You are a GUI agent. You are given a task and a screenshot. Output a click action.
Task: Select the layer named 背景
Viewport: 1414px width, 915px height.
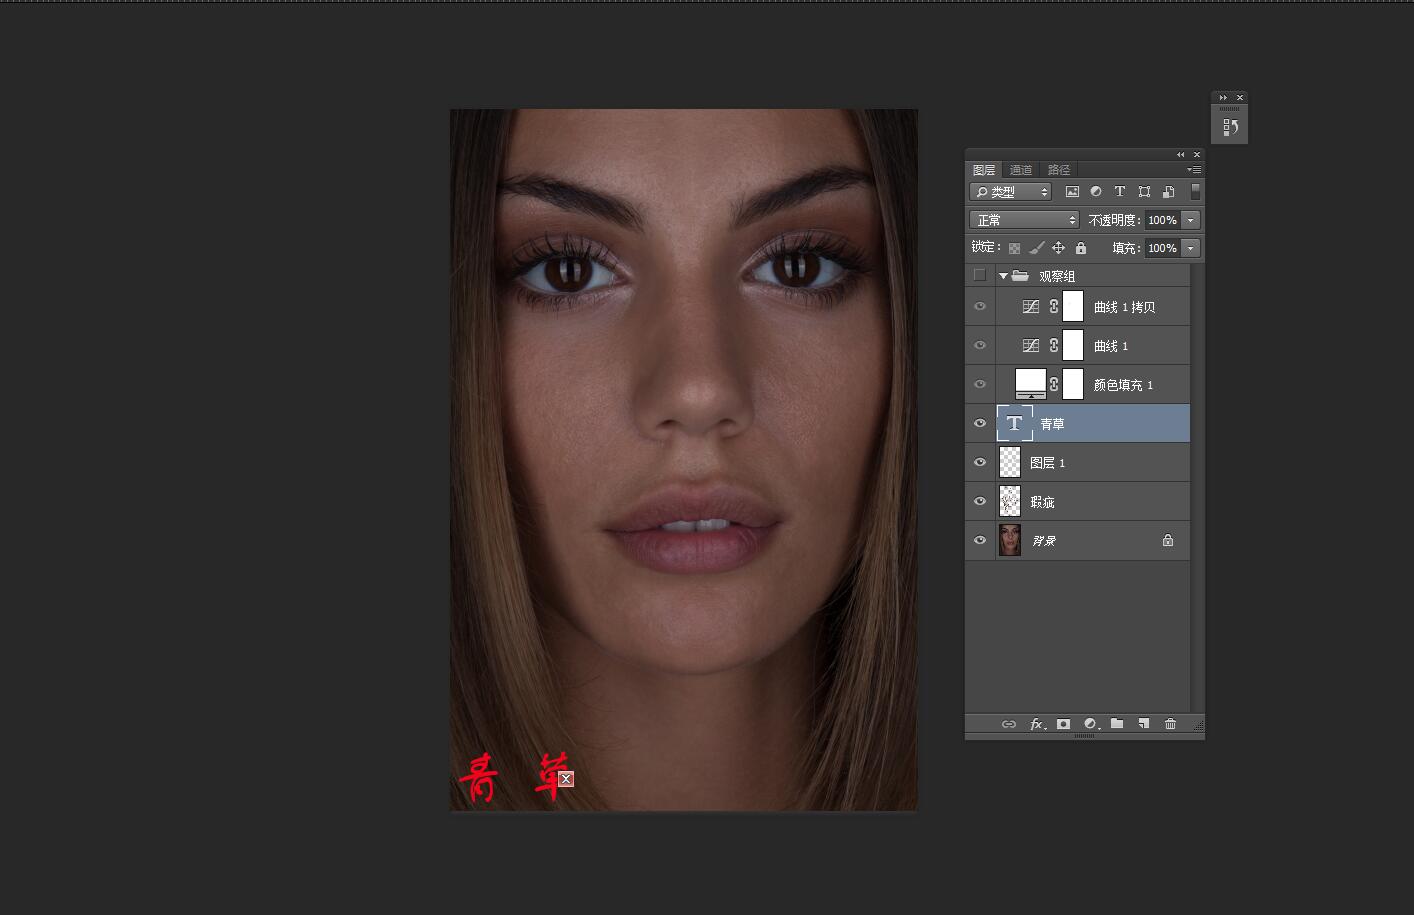click(x=1043, y=541)
